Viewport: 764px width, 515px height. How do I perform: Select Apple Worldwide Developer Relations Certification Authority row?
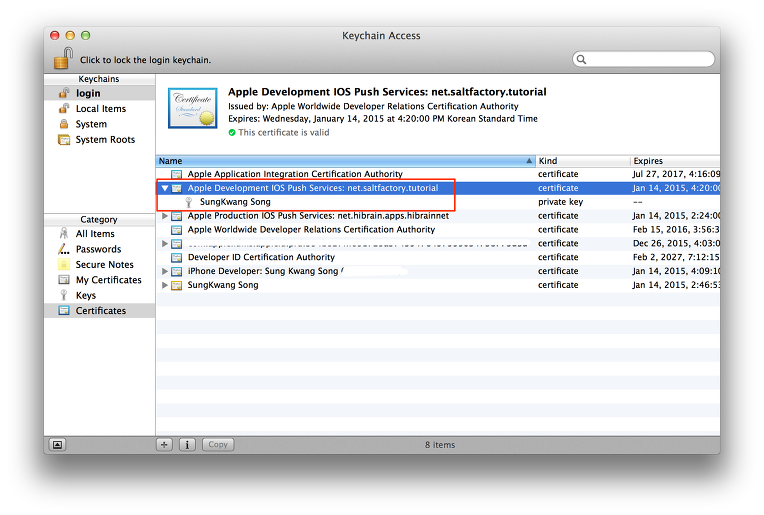(x=438, y=229)
